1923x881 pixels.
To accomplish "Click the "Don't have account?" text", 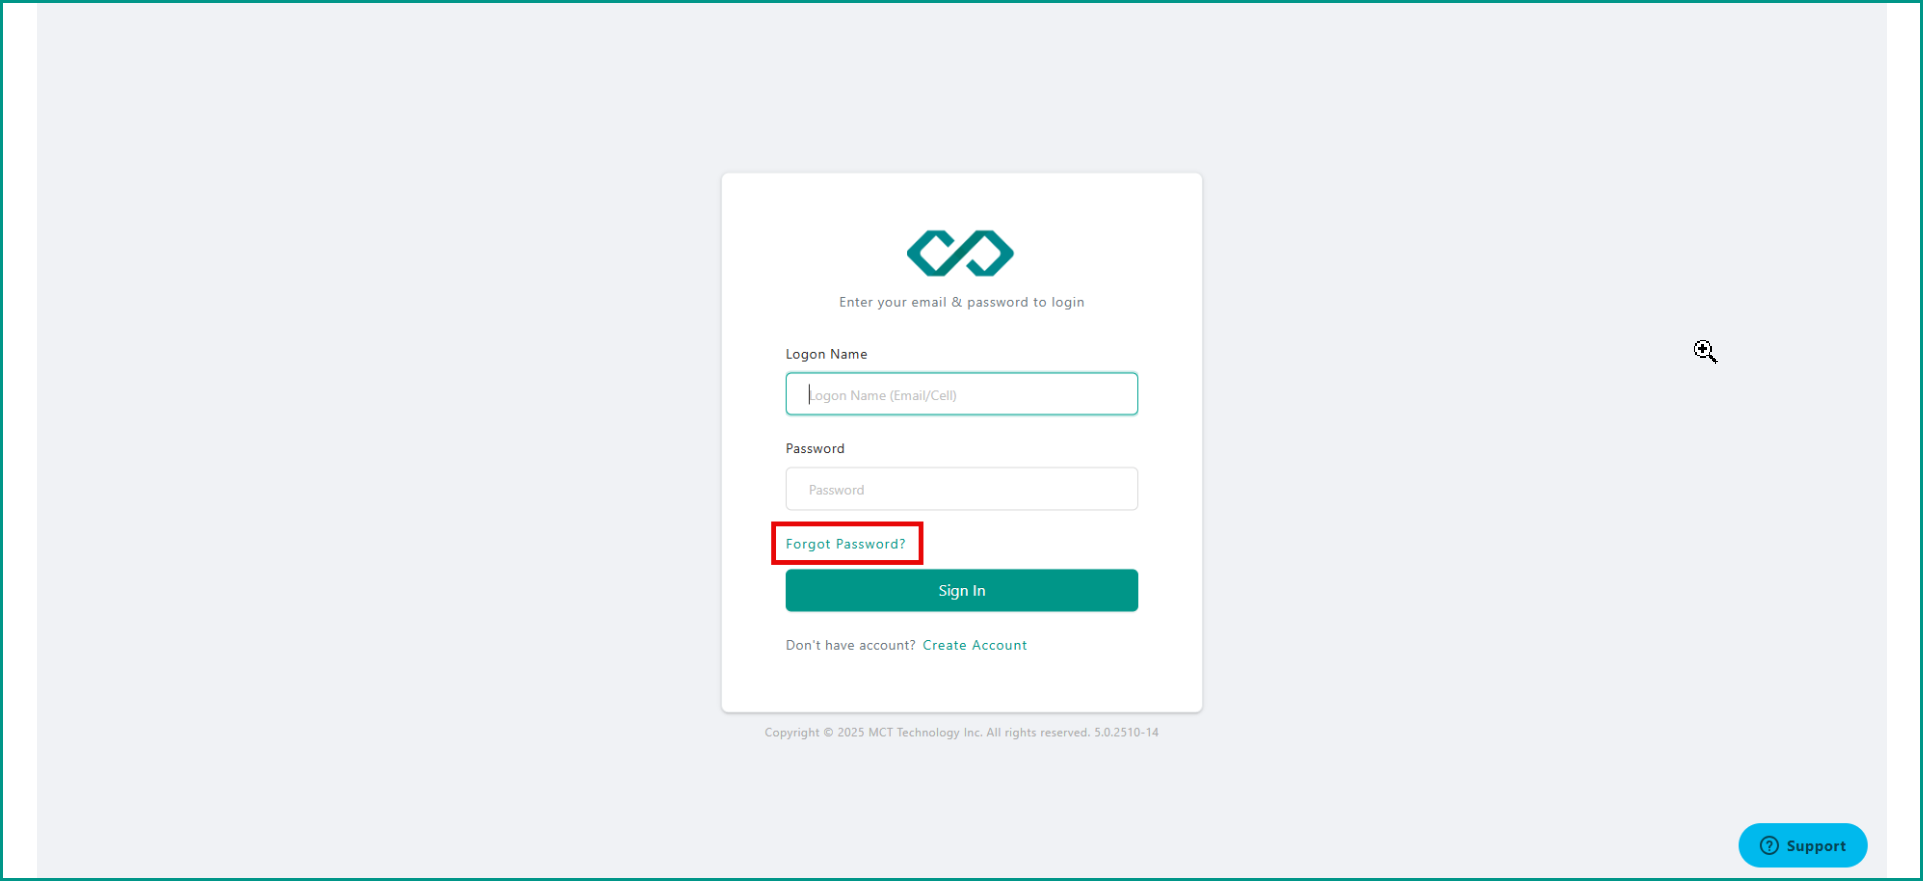I will click(x=850, y=645).
